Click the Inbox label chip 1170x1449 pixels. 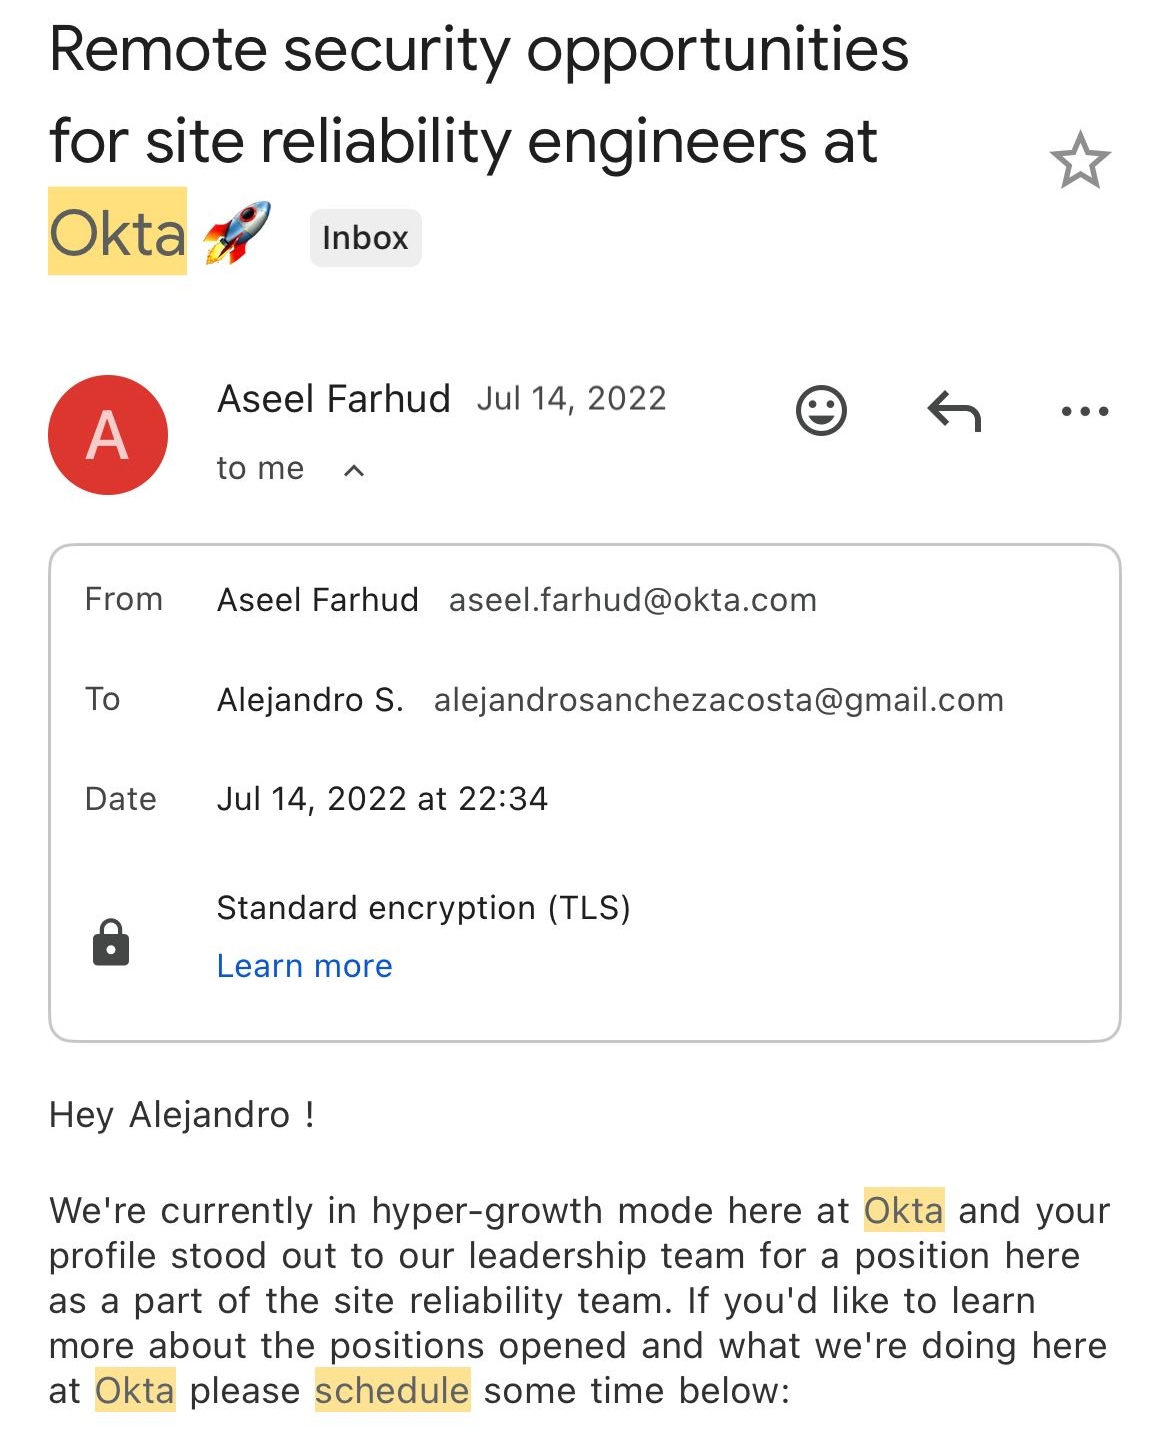coord(365,238)
